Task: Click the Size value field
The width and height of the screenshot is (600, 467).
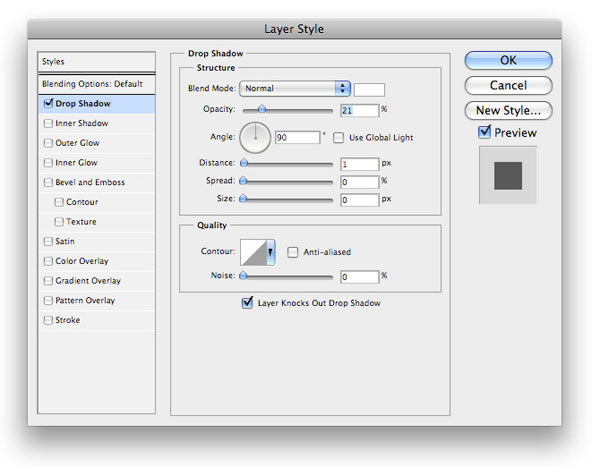Action: [x=359, y=200]
